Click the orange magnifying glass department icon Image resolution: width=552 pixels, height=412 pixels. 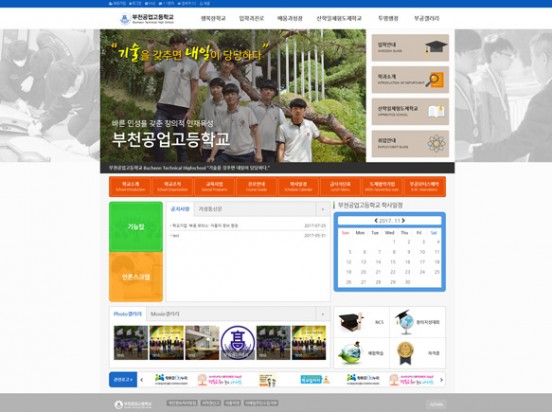[x=435, y=80]
